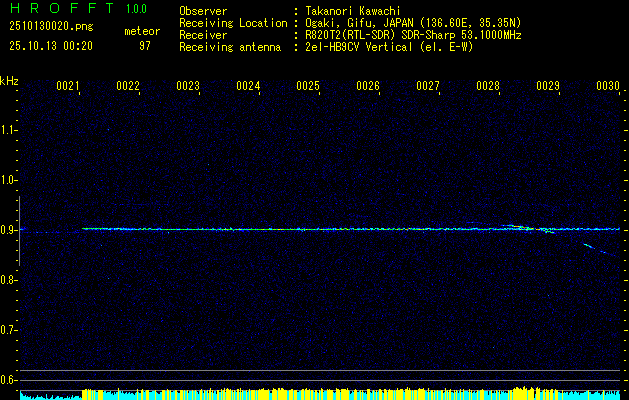The height and width of the screenshot is (400, 629).
Task: Select the 0024 time marker
Action: [248, 87]
